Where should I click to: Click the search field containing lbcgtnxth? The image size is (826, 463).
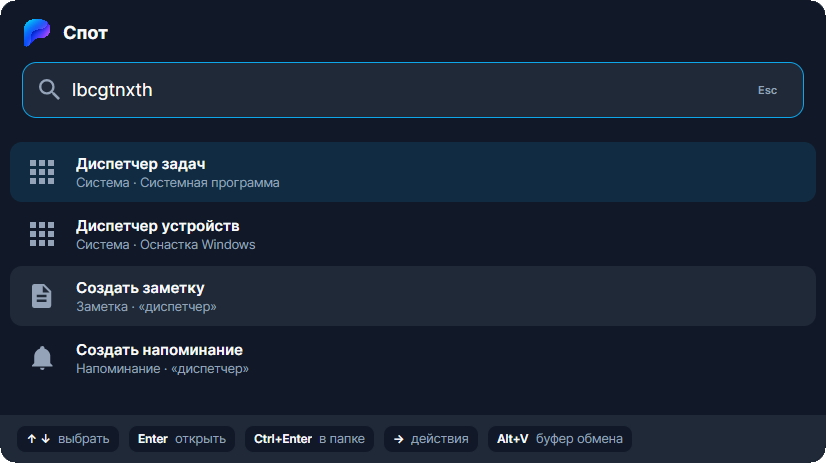413,90
